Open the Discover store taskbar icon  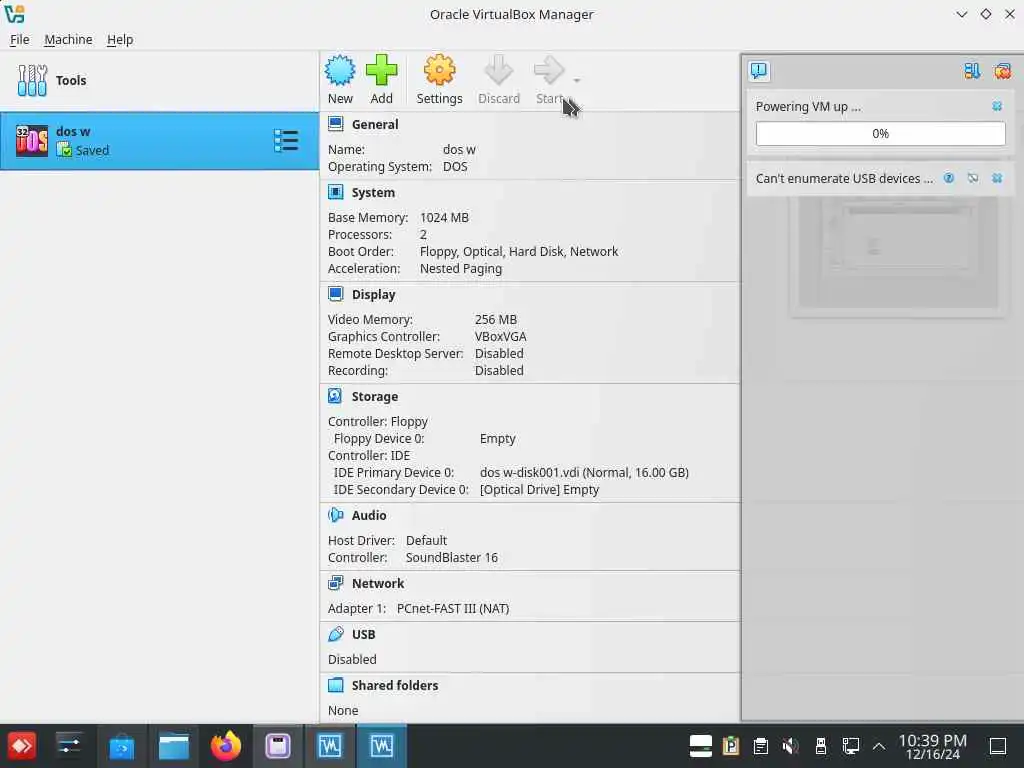click(121, 746)
